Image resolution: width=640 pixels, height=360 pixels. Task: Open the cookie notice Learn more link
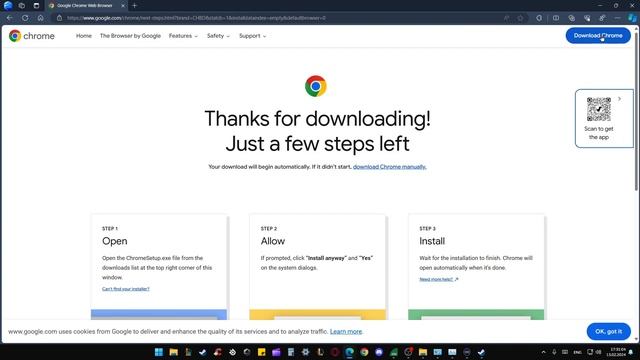[x=346, y=331]
